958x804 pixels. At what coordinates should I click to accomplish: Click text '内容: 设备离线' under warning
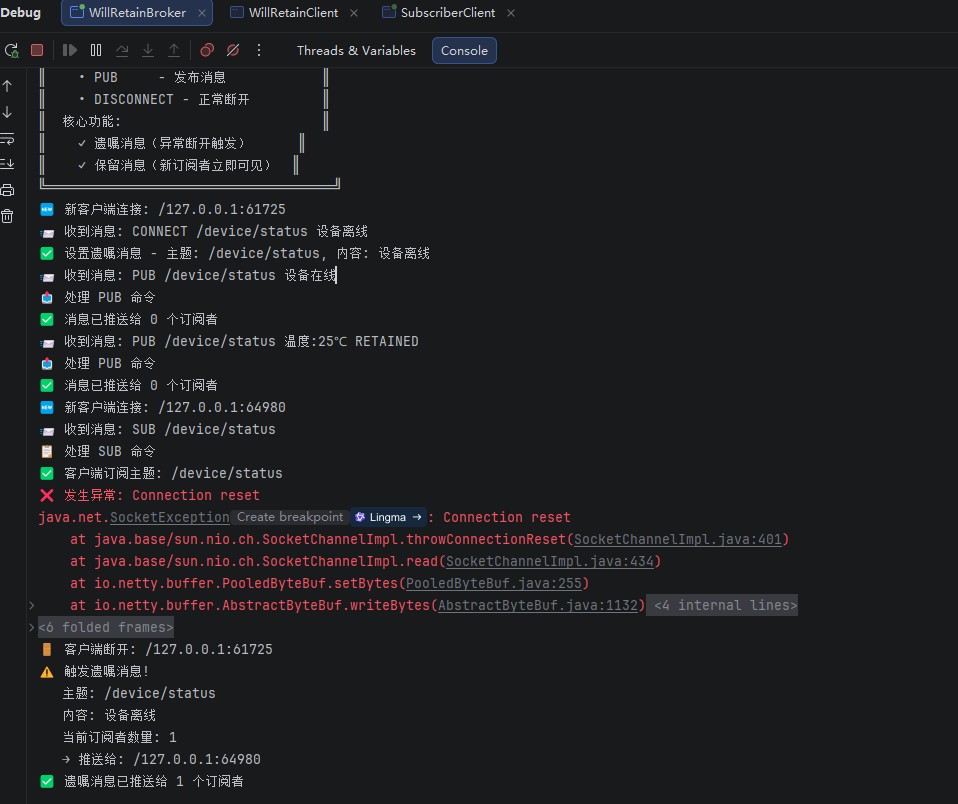pos(109,715)
